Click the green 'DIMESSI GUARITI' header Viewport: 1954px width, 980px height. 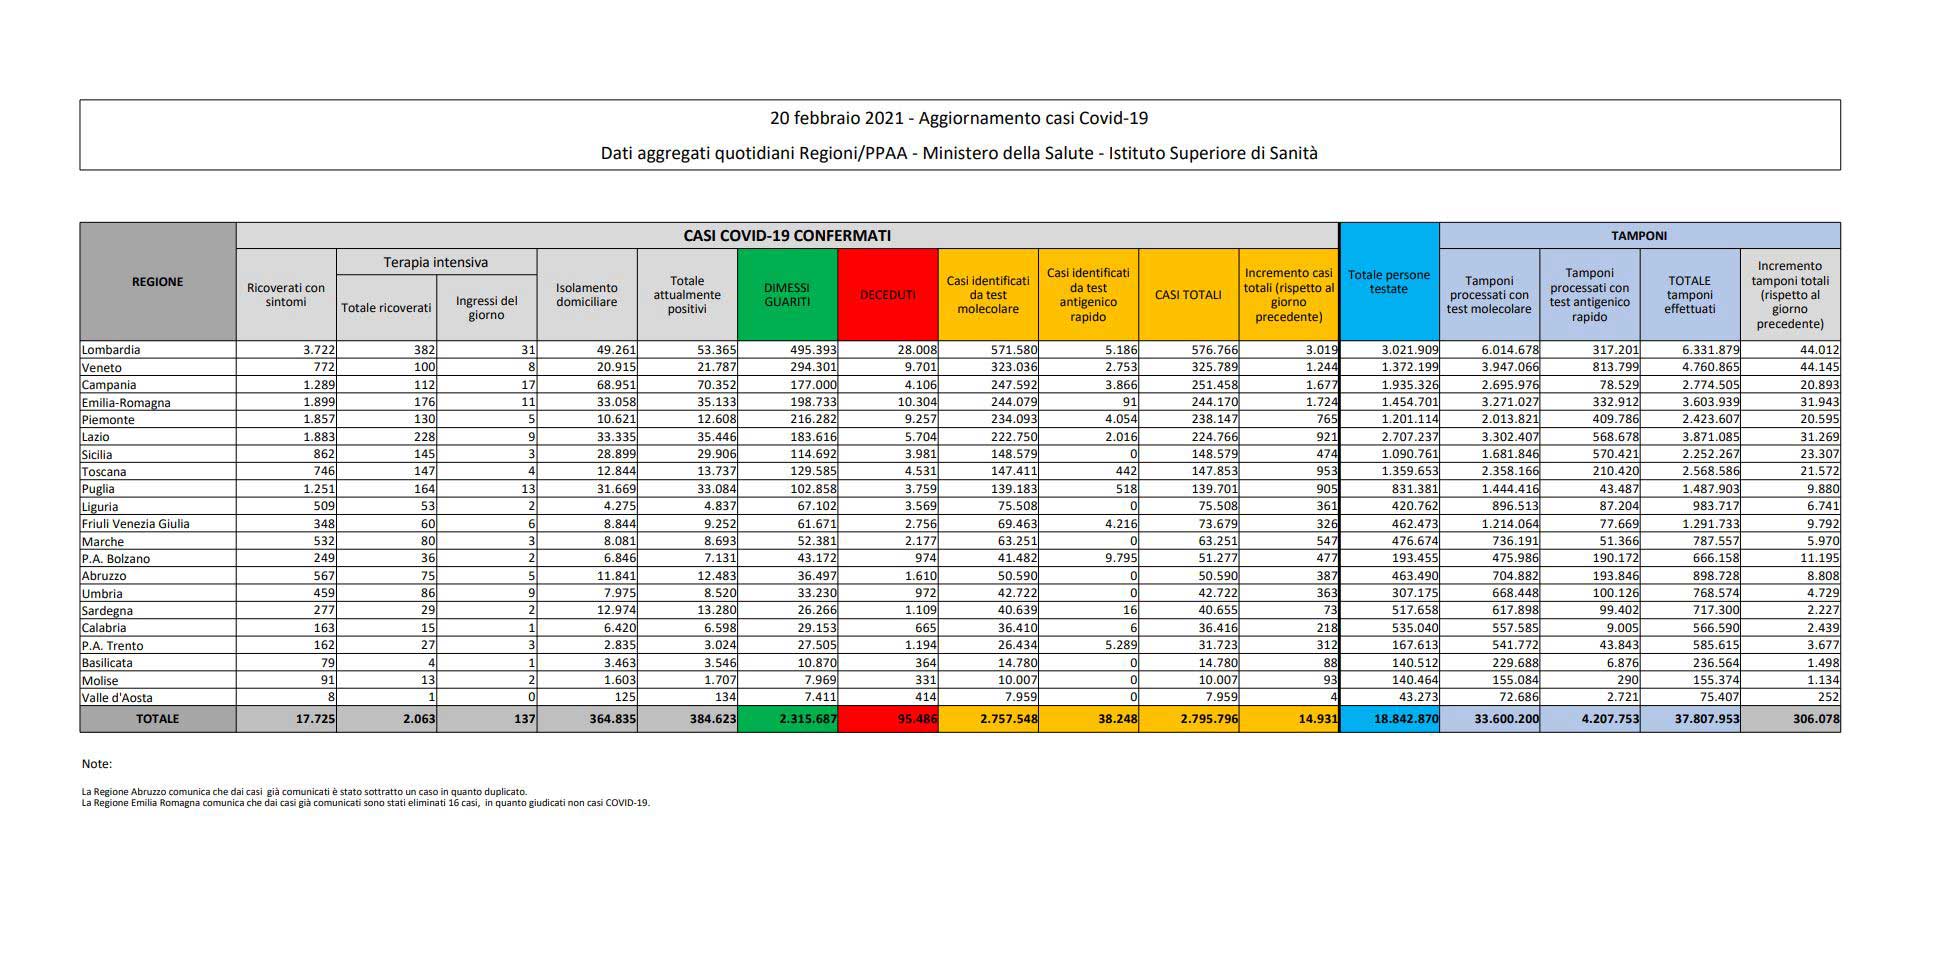pyautogui.click(x=787, y=295)
